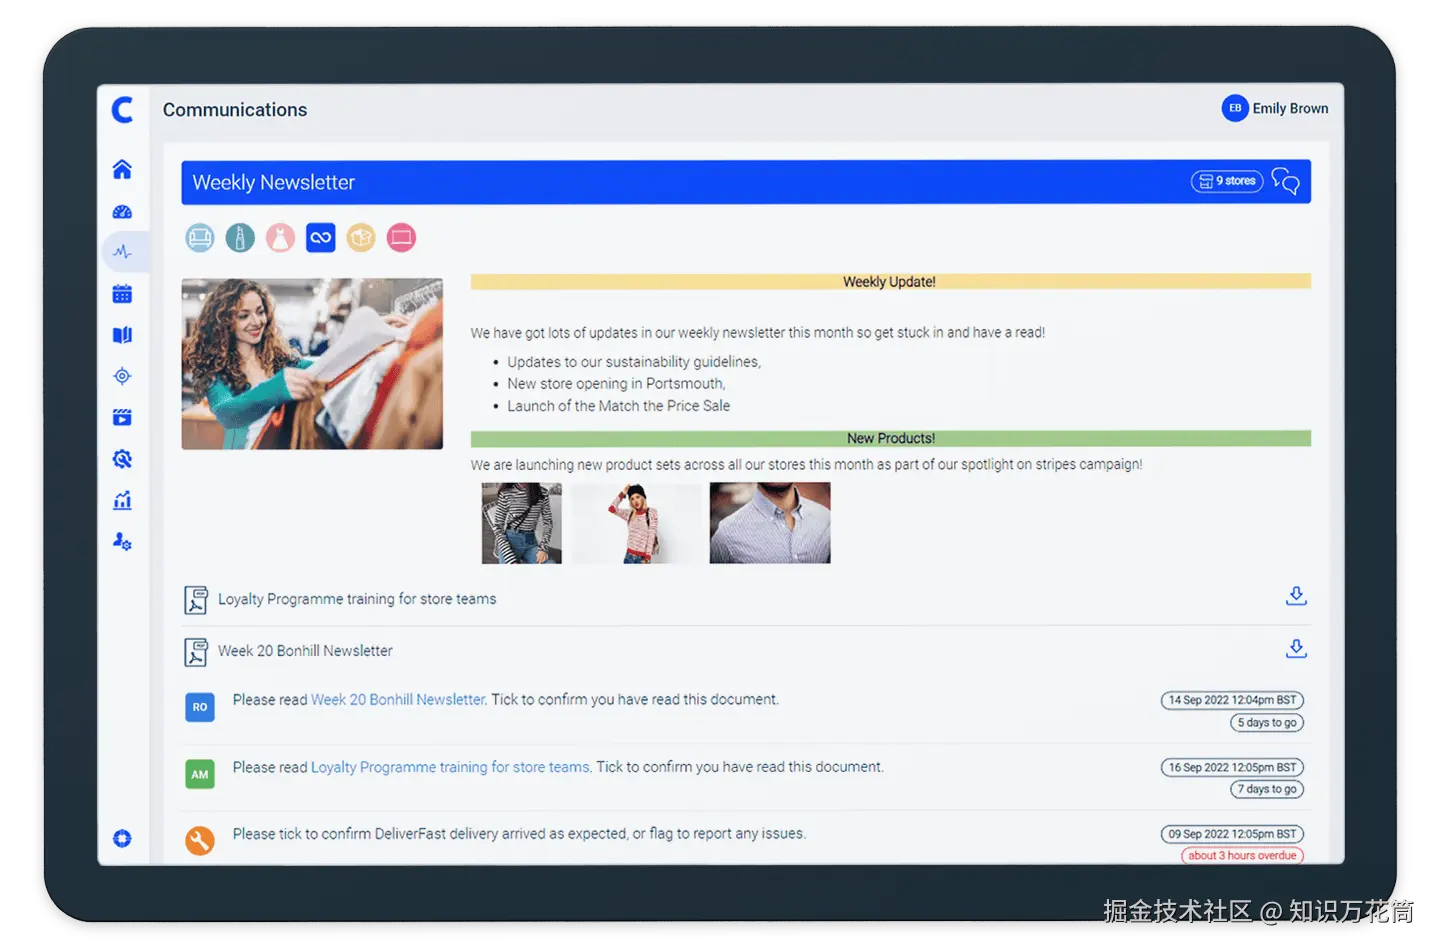This screenshot has height=951, width=1440.
Task: Select the yellow box category icon
Action: [361, 238]
